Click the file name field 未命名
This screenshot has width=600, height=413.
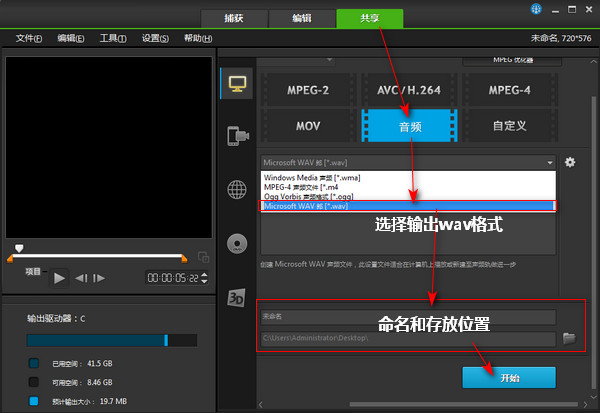[408, 317]
